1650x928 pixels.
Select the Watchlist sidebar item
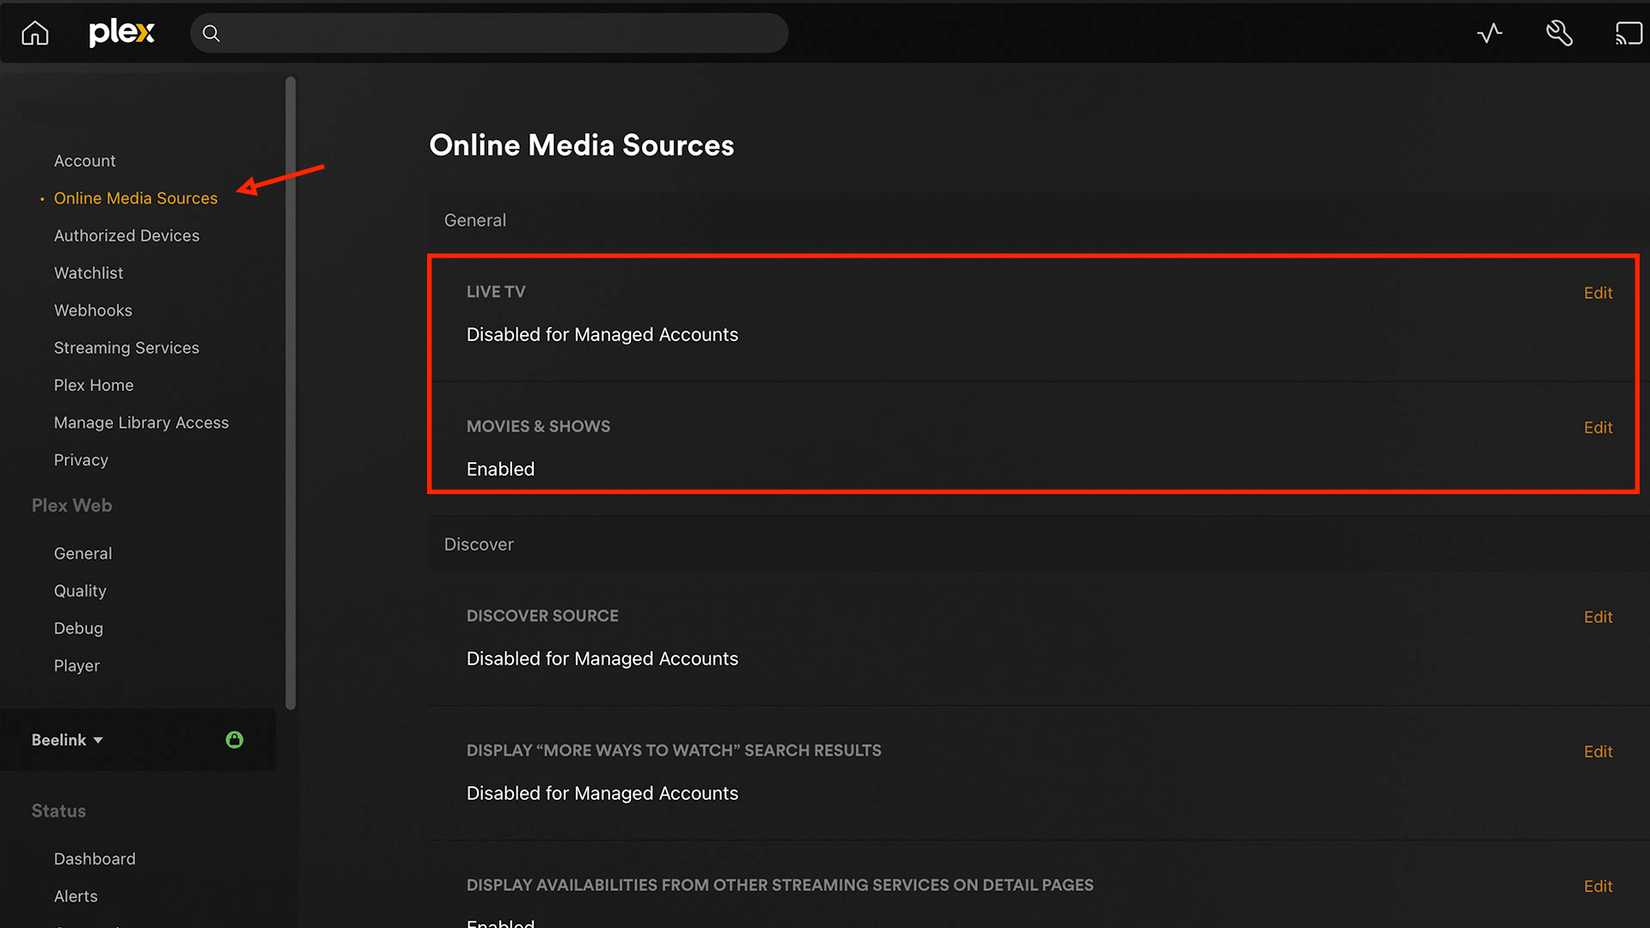[88, 272]
